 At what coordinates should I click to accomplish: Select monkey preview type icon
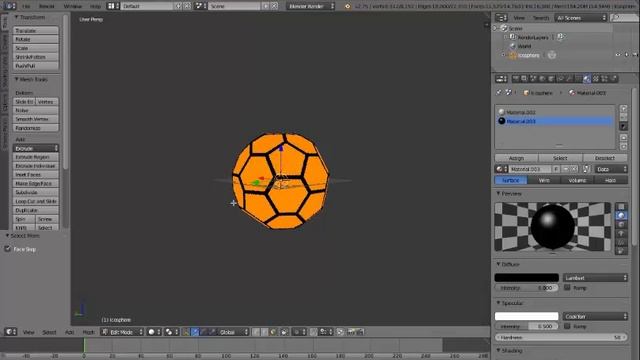pyautogui.click(x=621, y=233)
